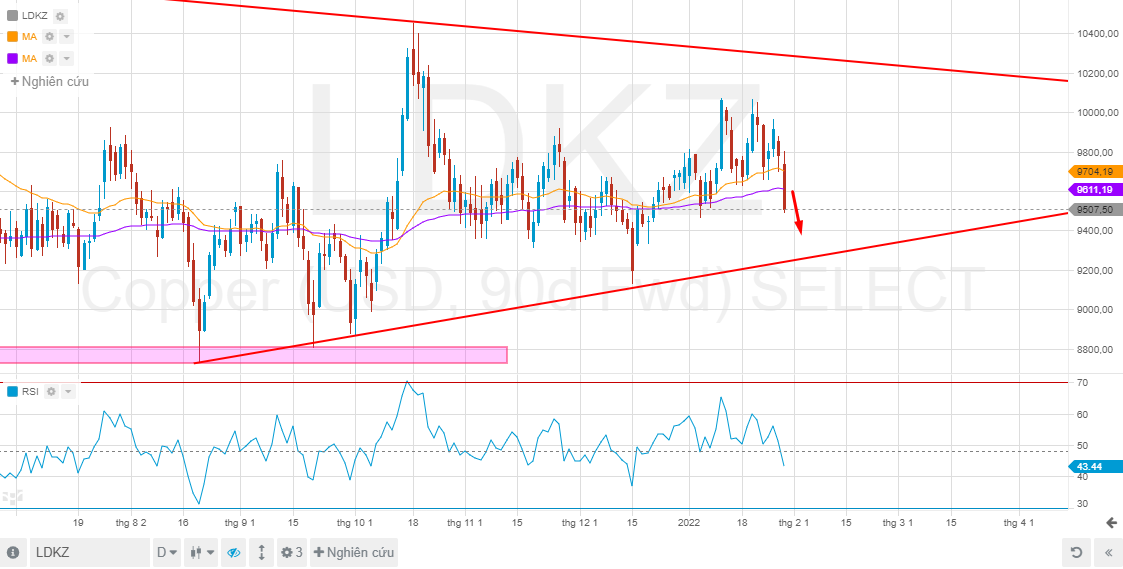Open candlestick chart type dropdown
Image resolution: width=1123 pixels, height=569 pixels.
point(203,553)
